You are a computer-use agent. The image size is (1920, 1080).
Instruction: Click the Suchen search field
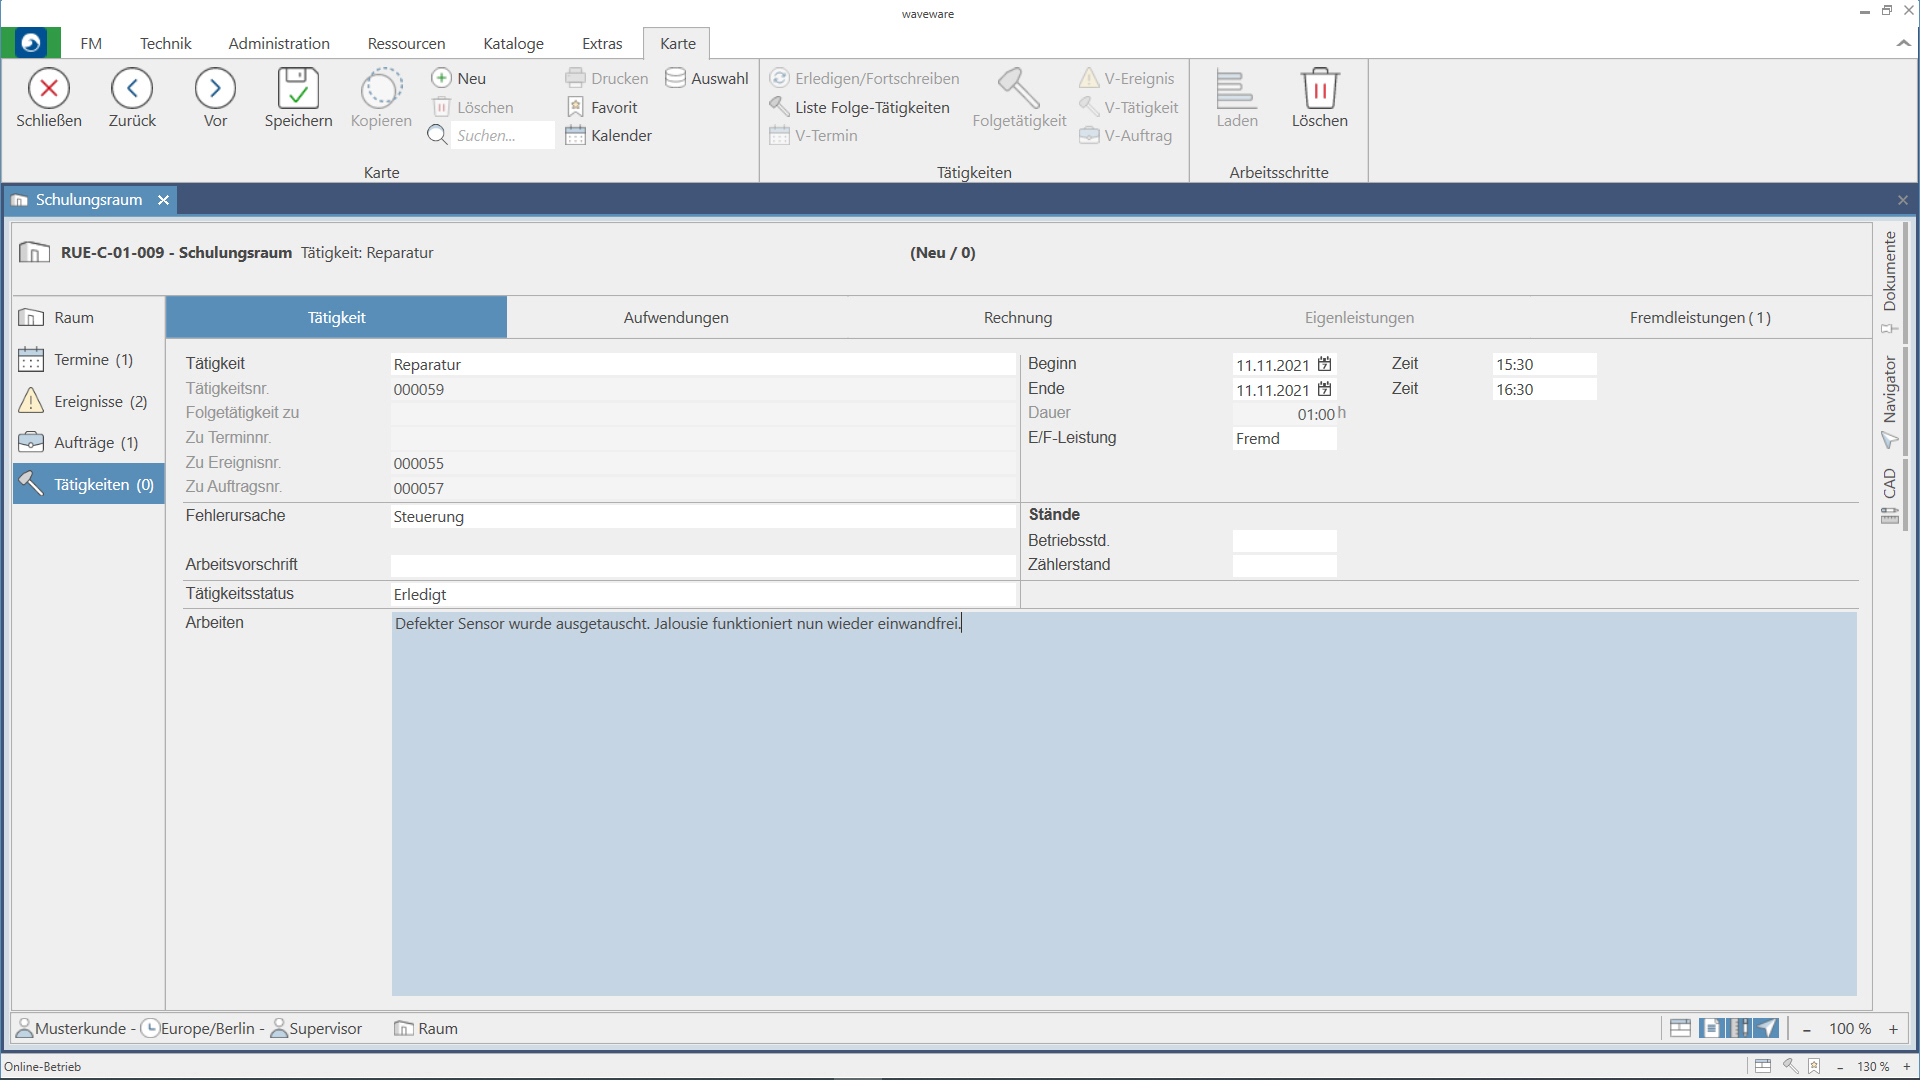[x=503, y=136]
